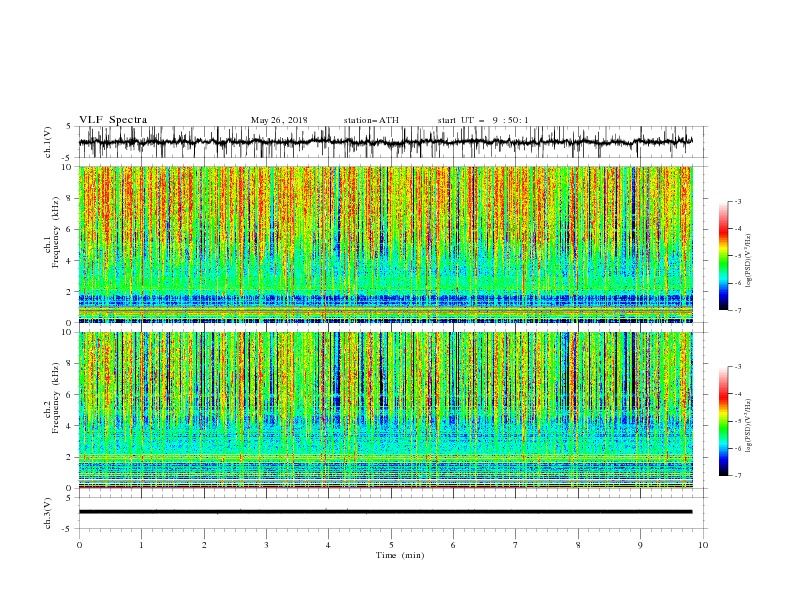The width and height of the screenshot is (792, 612).
Task: Click time axis tick label '2'
Action: 204,545
